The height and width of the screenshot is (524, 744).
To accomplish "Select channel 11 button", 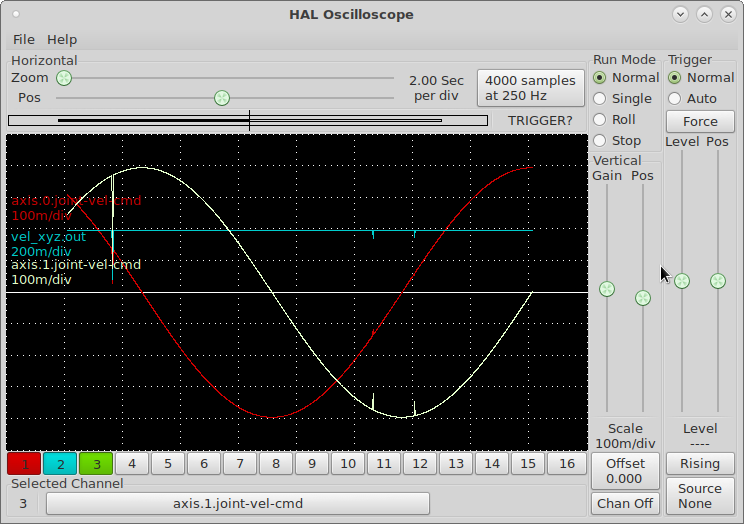I will coord(384,464).
